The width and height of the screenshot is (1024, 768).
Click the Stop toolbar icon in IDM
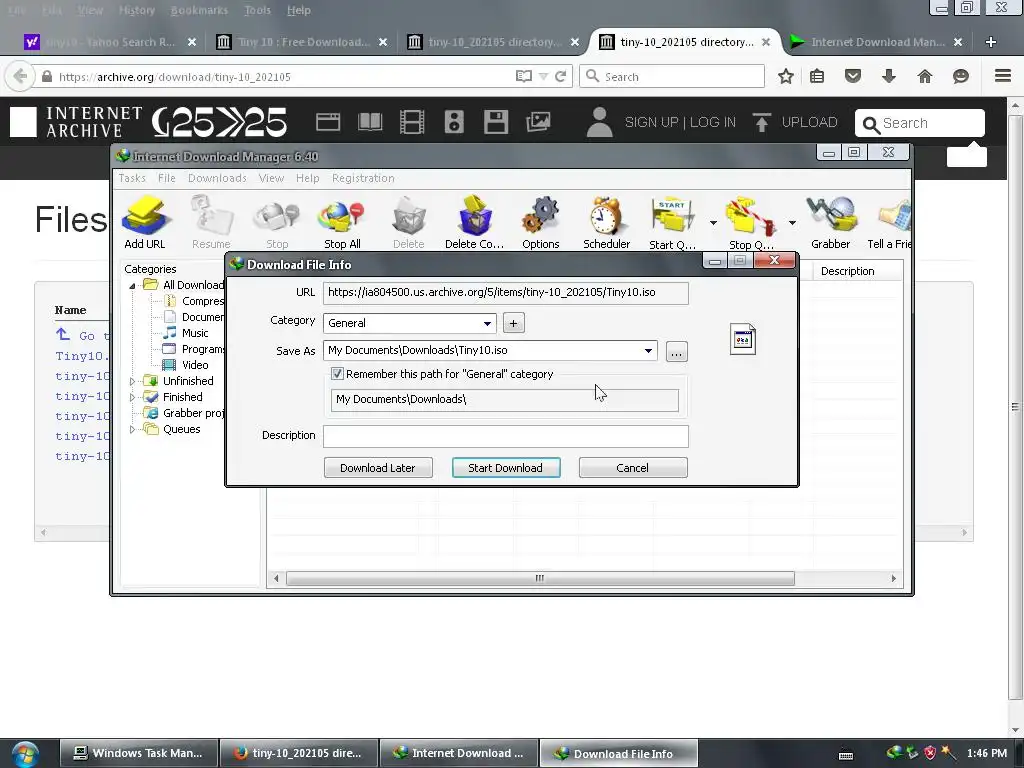click(277, 222)
